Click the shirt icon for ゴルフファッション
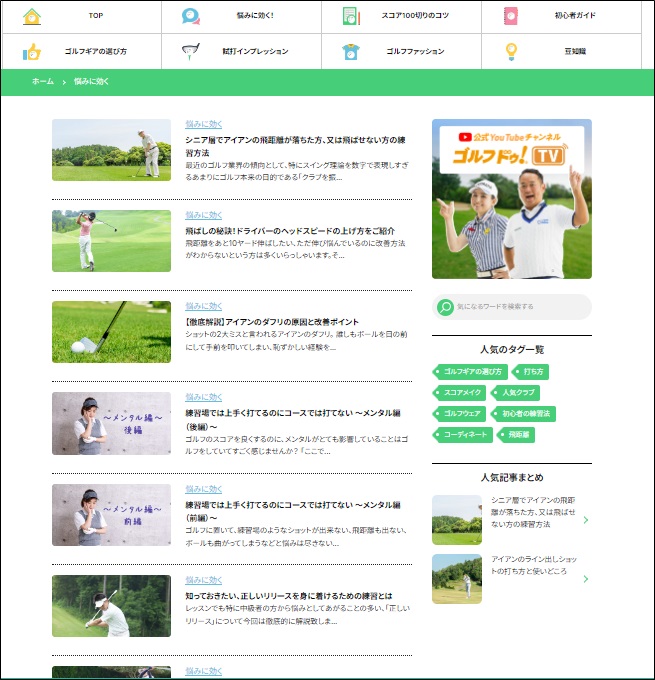The image size is (655, 680). click(350, 52)
